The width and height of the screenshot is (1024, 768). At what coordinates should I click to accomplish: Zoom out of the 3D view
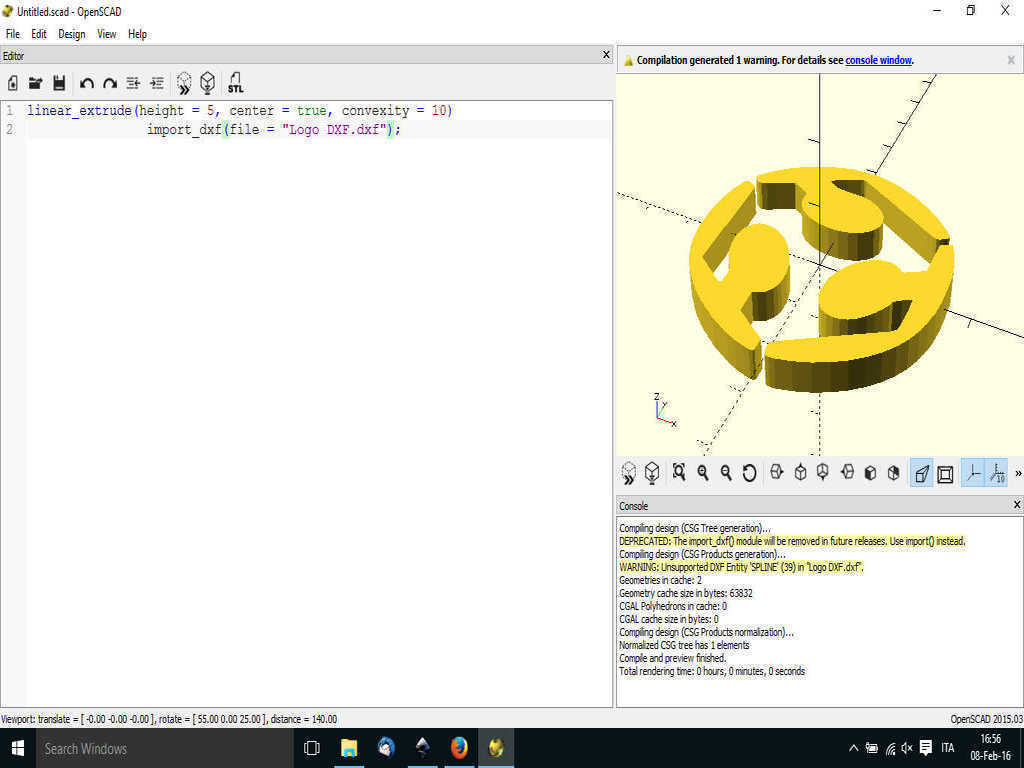[726, 472]
